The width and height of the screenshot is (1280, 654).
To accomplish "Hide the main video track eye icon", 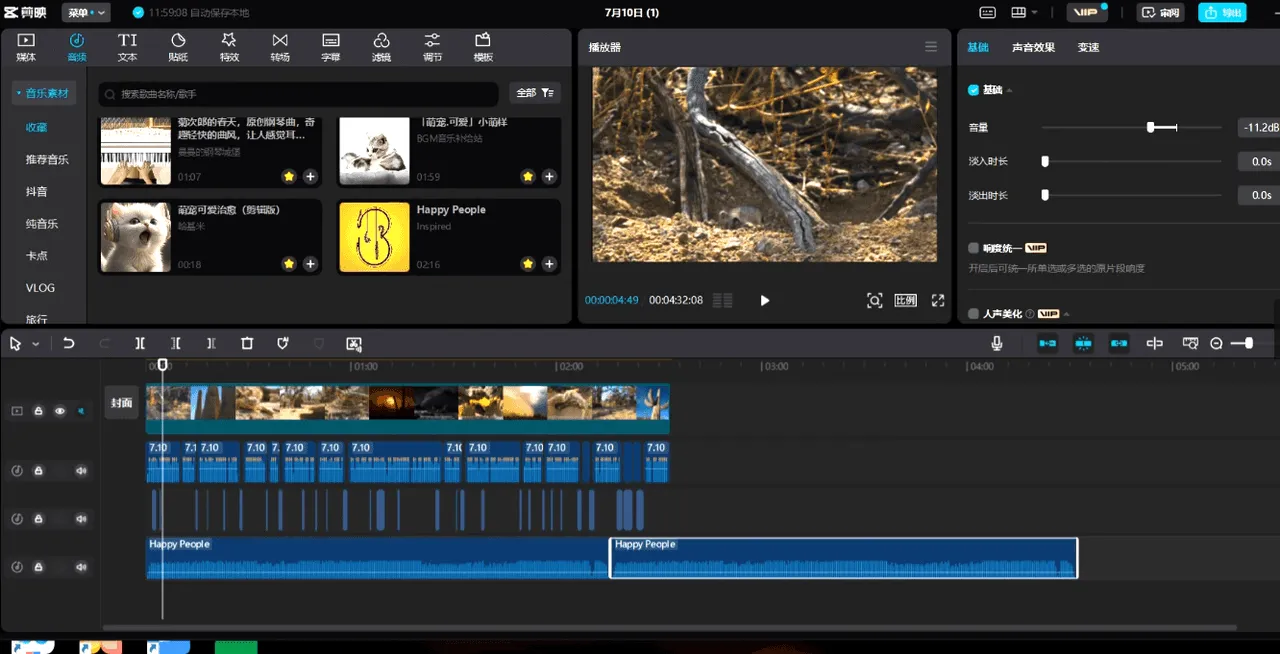I will pyautogui.click(x=60, y=411).
